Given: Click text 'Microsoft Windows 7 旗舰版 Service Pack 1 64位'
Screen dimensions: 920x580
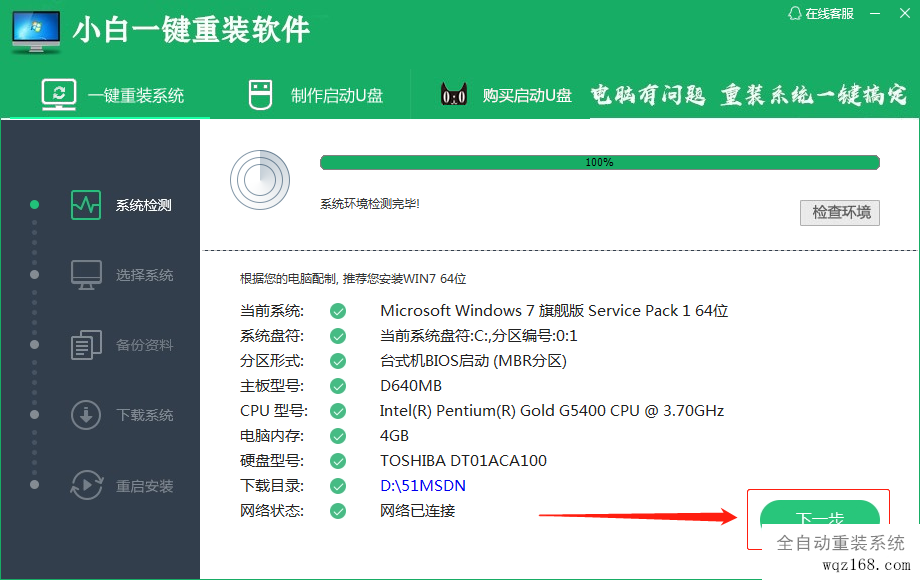Looking at the screenshot, I should (554, 311).
